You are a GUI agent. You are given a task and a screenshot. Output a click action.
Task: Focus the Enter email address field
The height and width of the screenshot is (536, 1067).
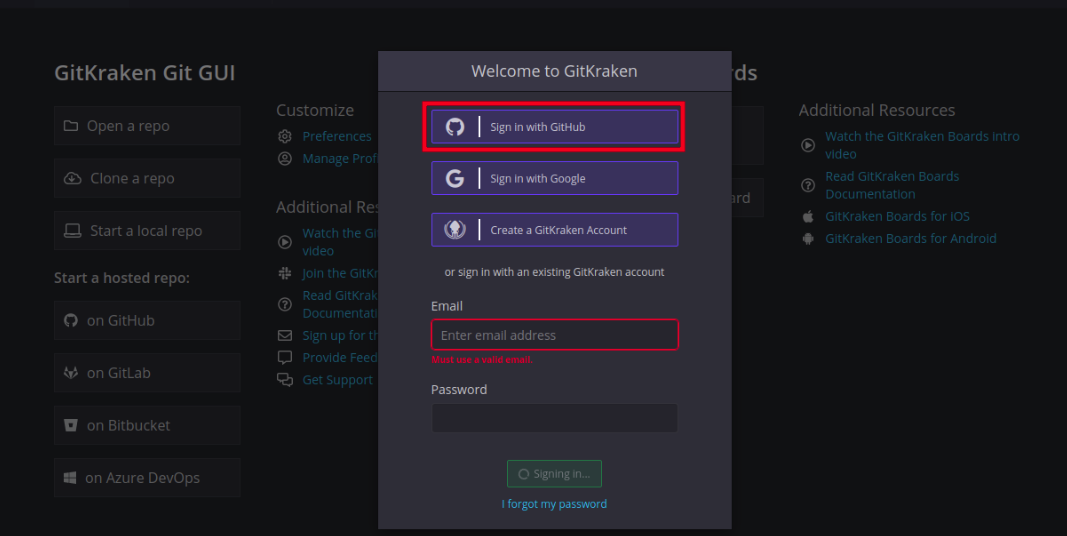(555, 335)
